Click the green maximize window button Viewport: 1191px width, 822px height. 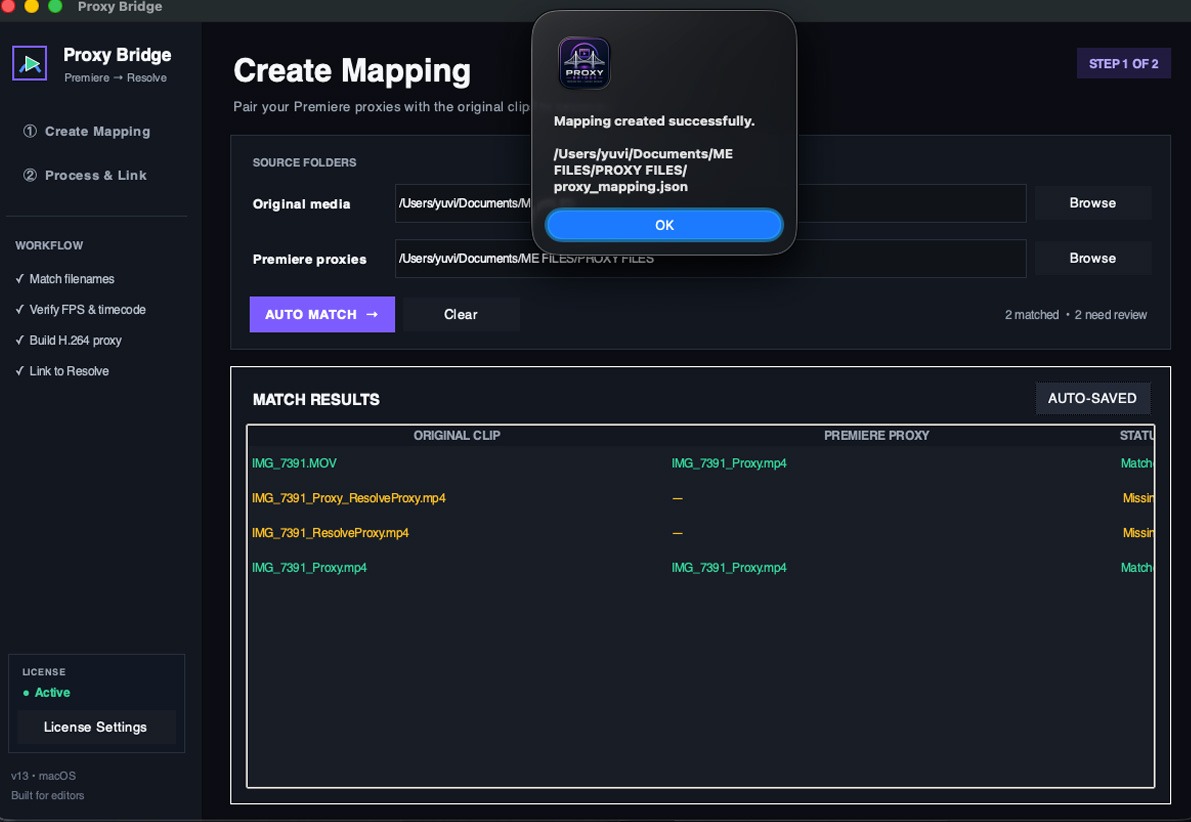point(55,6)
